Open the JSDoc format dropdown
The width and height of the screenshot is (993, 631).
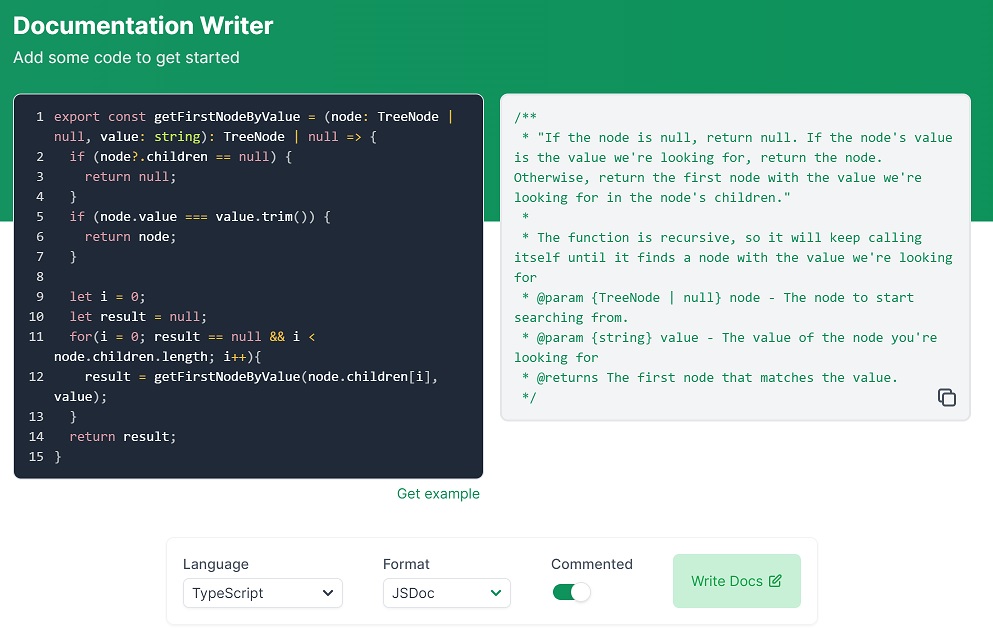click(446, 593)
